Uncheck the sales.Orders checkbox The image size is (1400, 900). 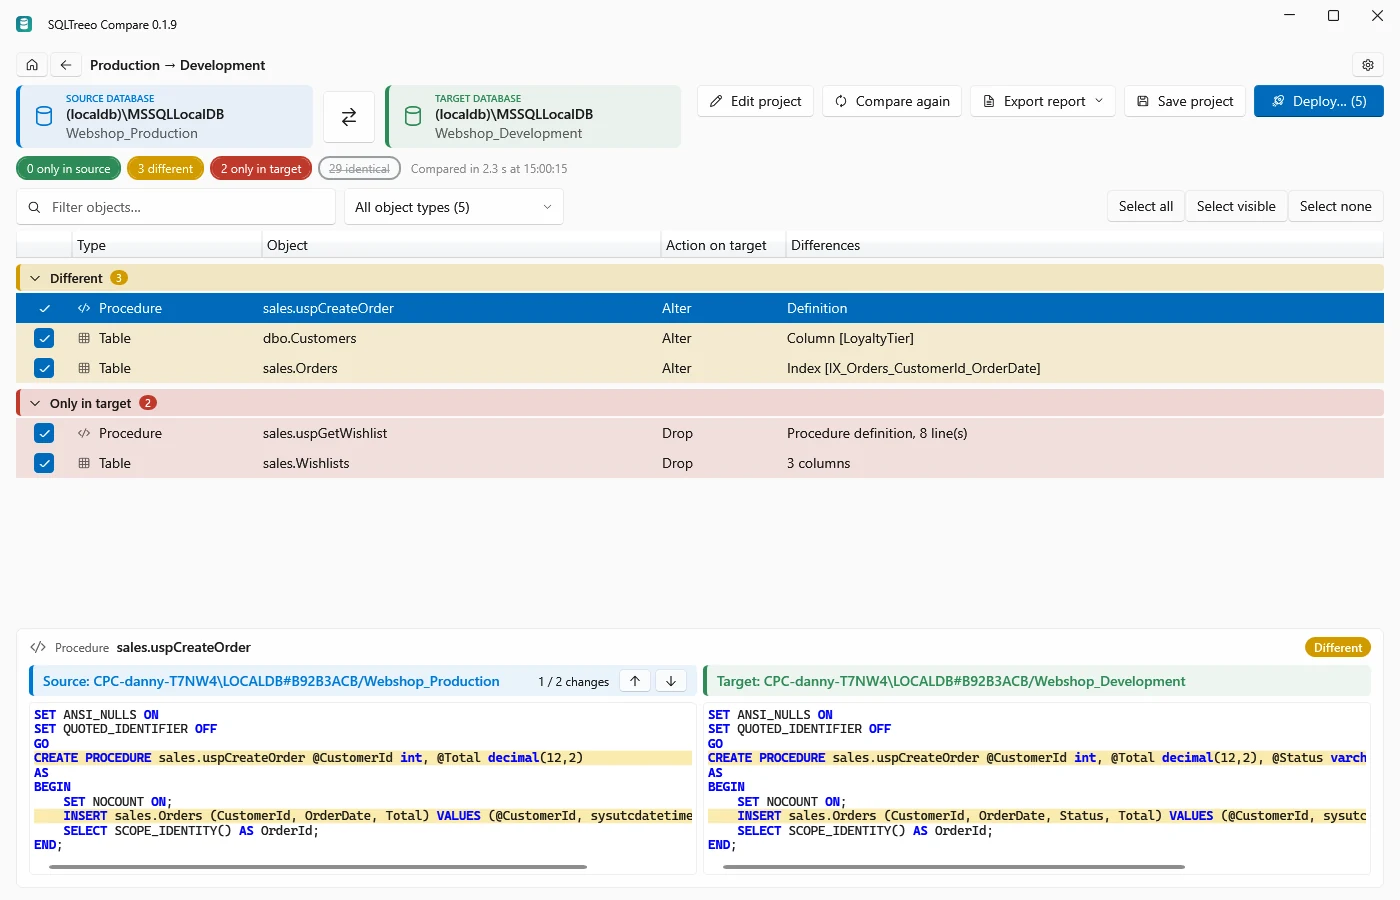[x=44, y=368]
